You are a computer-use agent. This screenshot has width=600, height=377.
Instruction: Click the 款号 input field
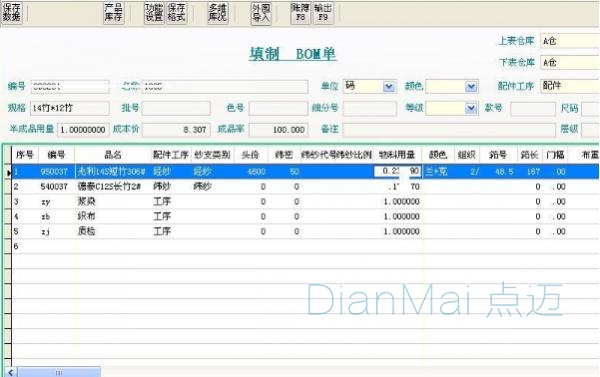[x=533, y=109]
